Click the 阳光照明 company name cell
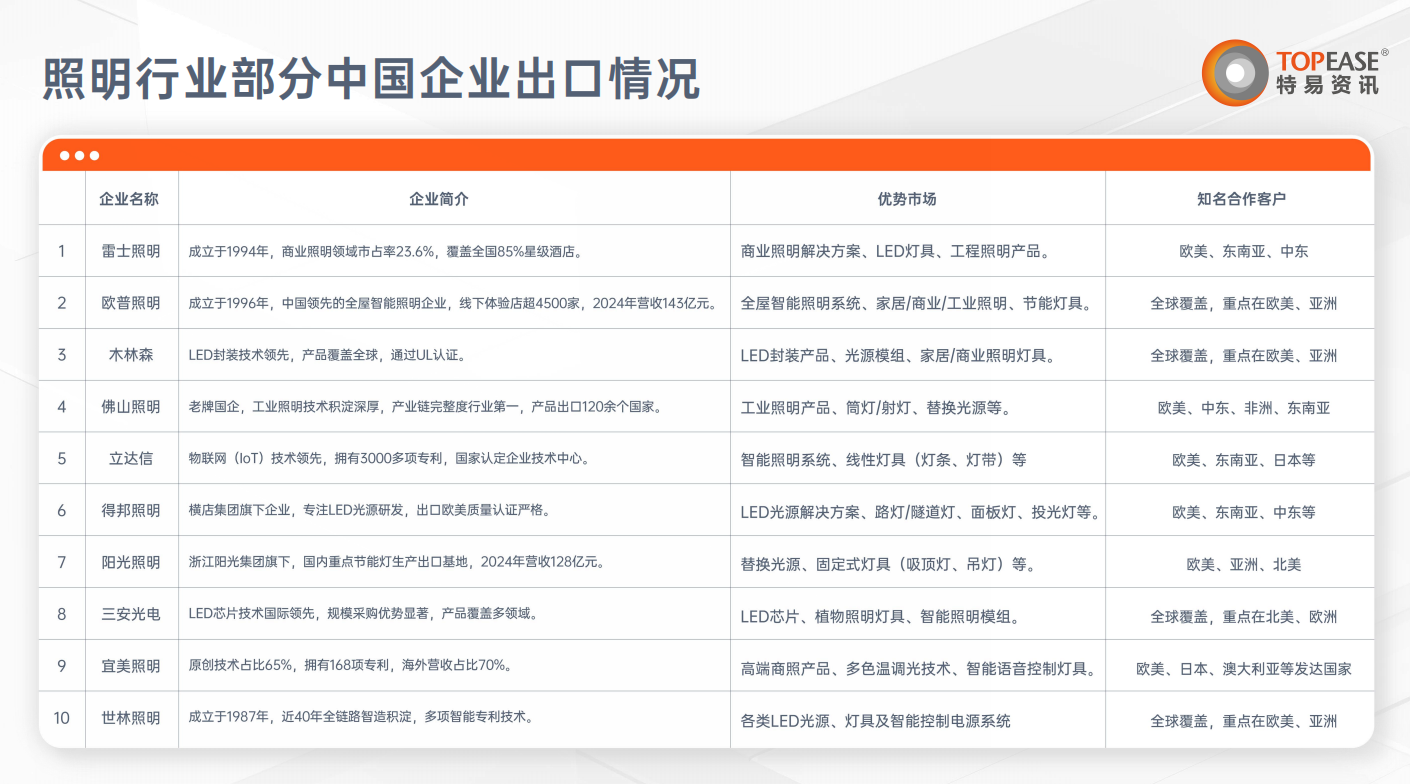Image resolution: width=1410 pixels, height=784 pixels. point(131,563)
